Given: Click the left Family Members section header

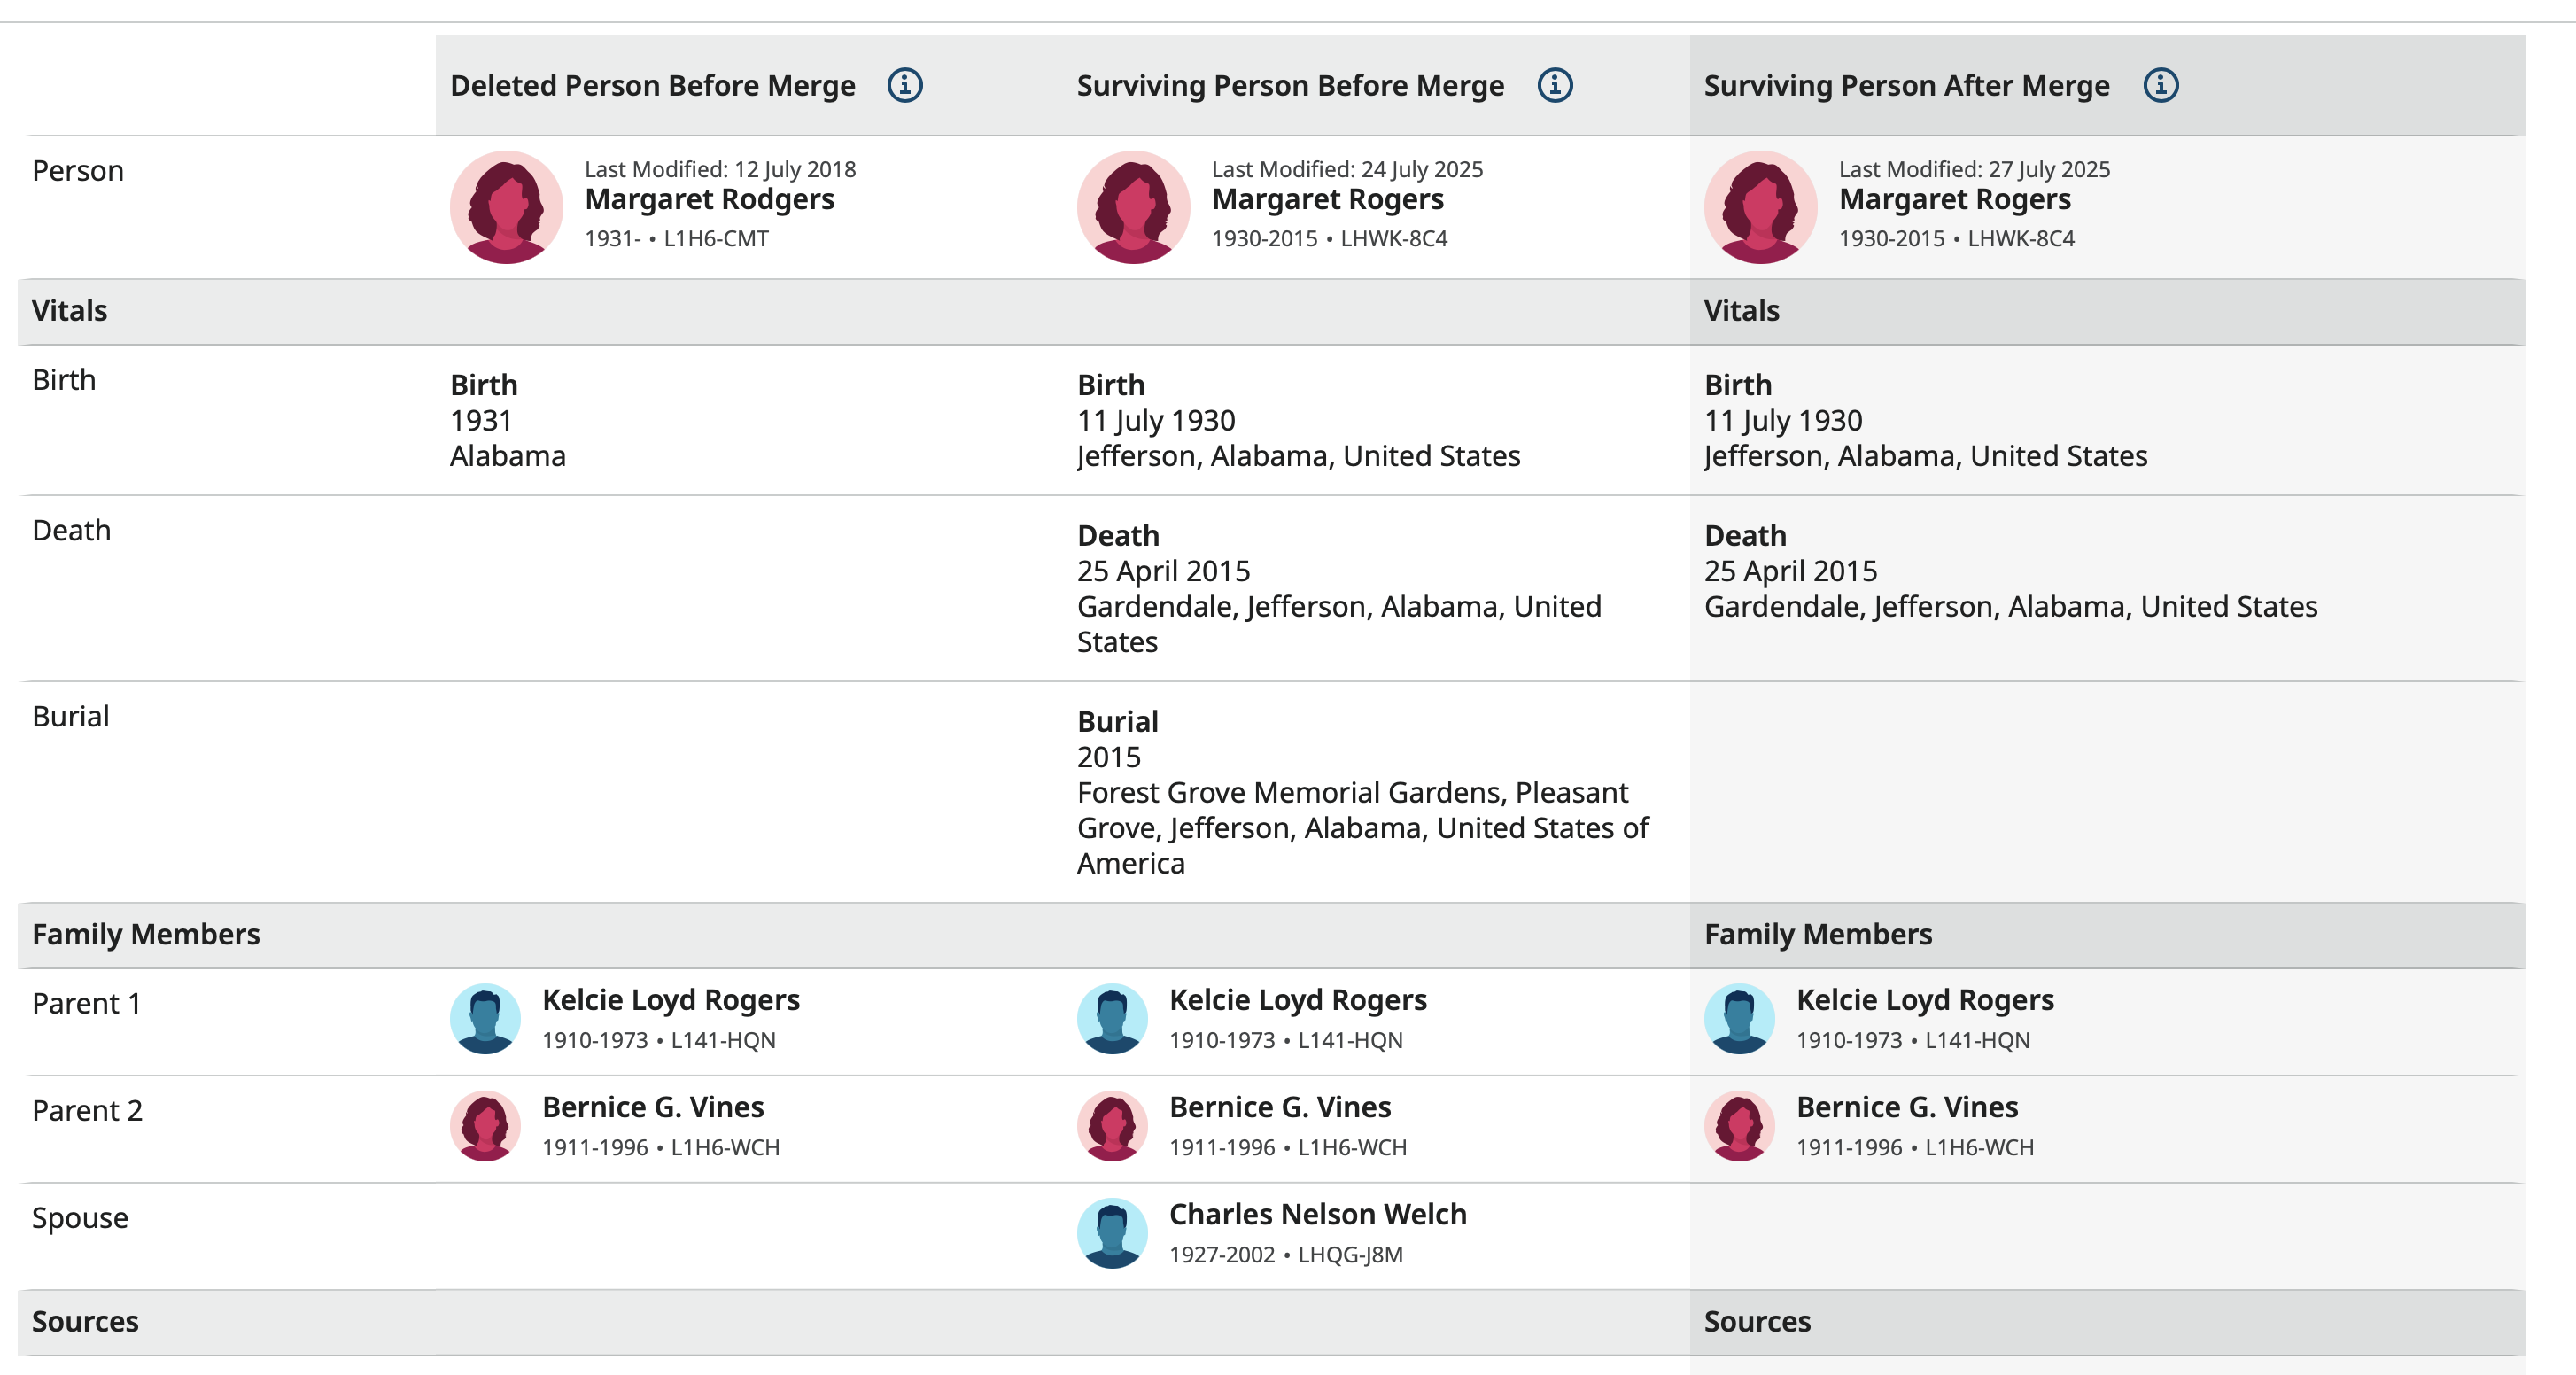Looking at the screenshot, I should coord(145,934).
